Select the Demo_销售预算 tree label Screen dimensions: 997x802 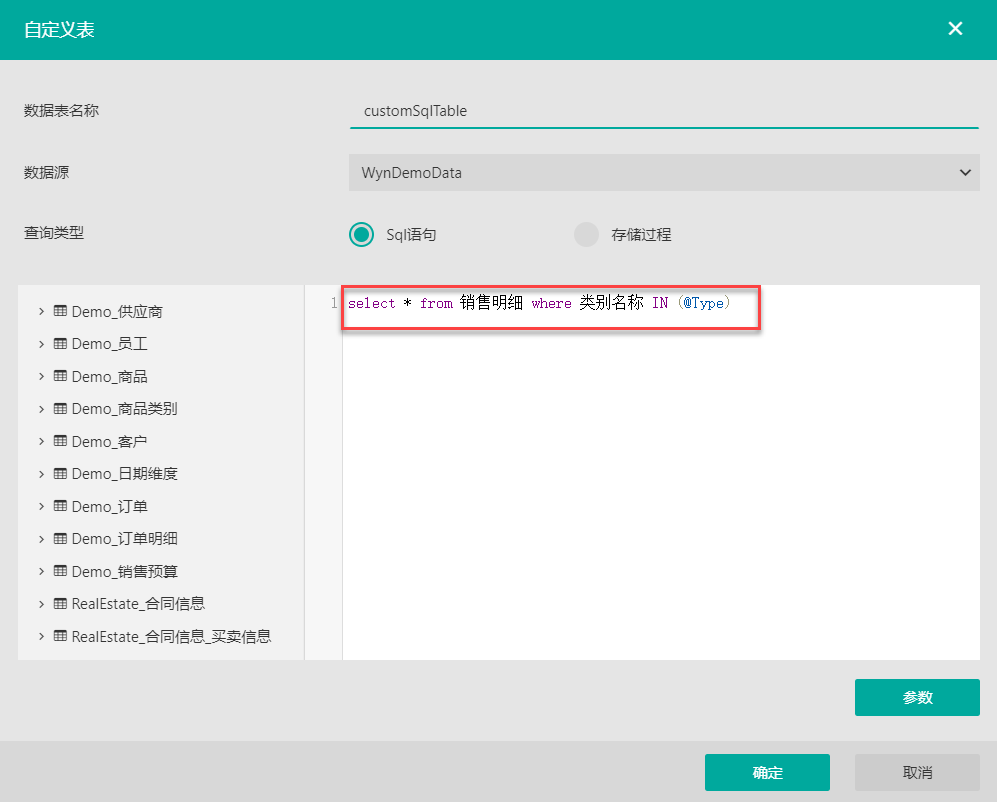(x=124, y=572)
